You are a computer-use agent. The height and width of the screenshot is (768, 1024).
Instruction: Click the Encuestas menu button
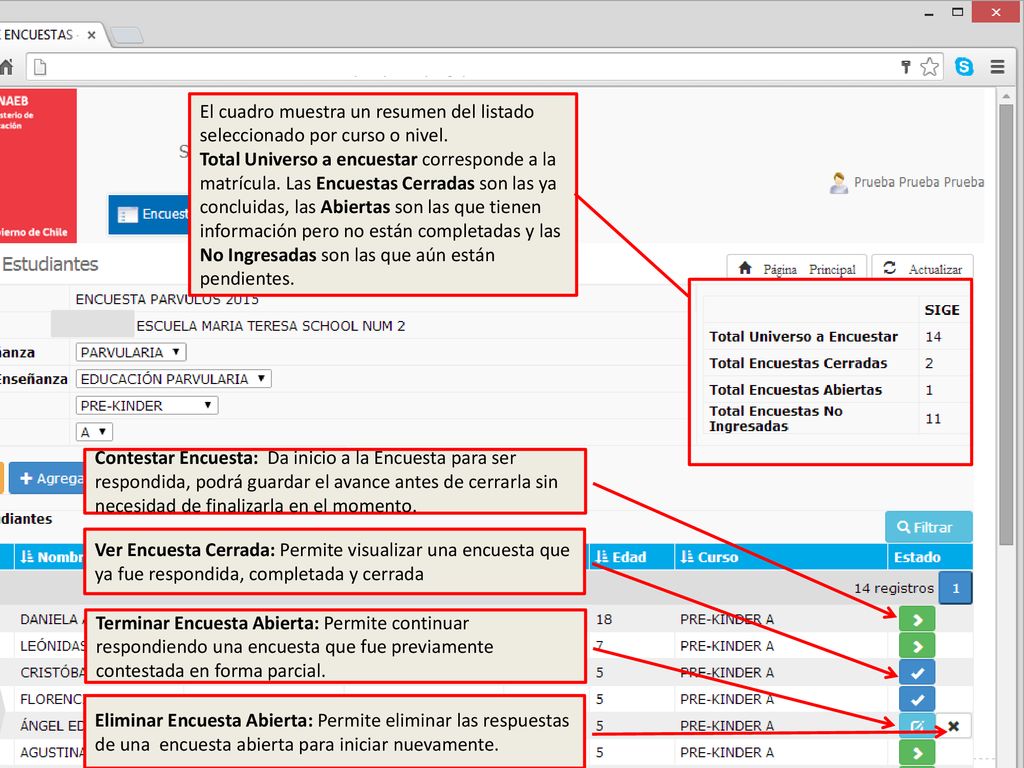[149, 214]
